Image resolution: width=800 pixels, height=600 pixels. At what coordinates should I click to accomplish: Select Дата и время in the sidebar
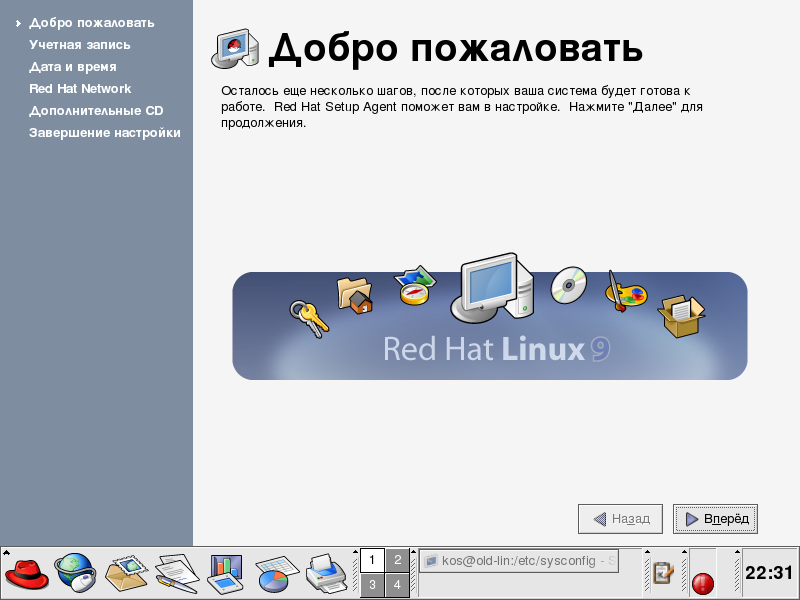(x=73, y=67)
